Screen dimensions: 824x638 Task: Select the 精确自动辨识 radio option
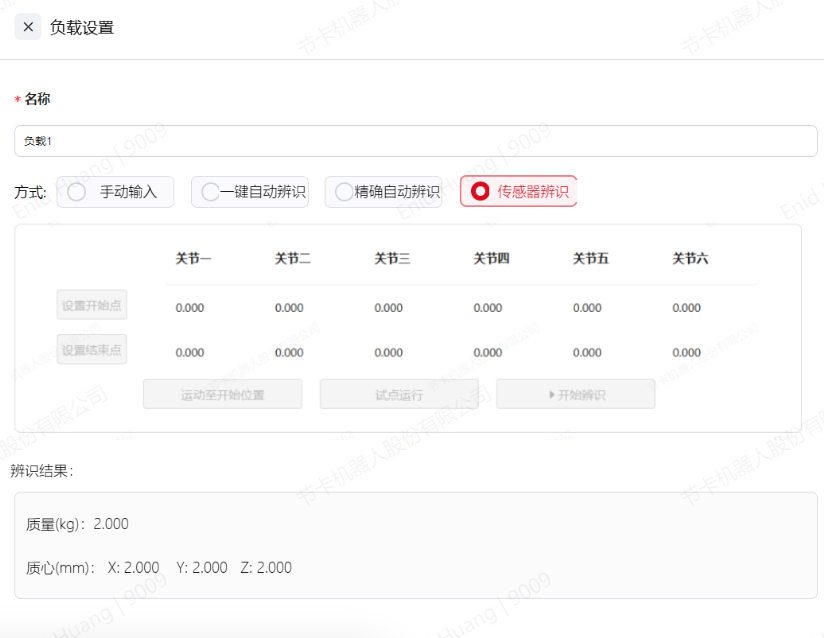coord(383,192)
